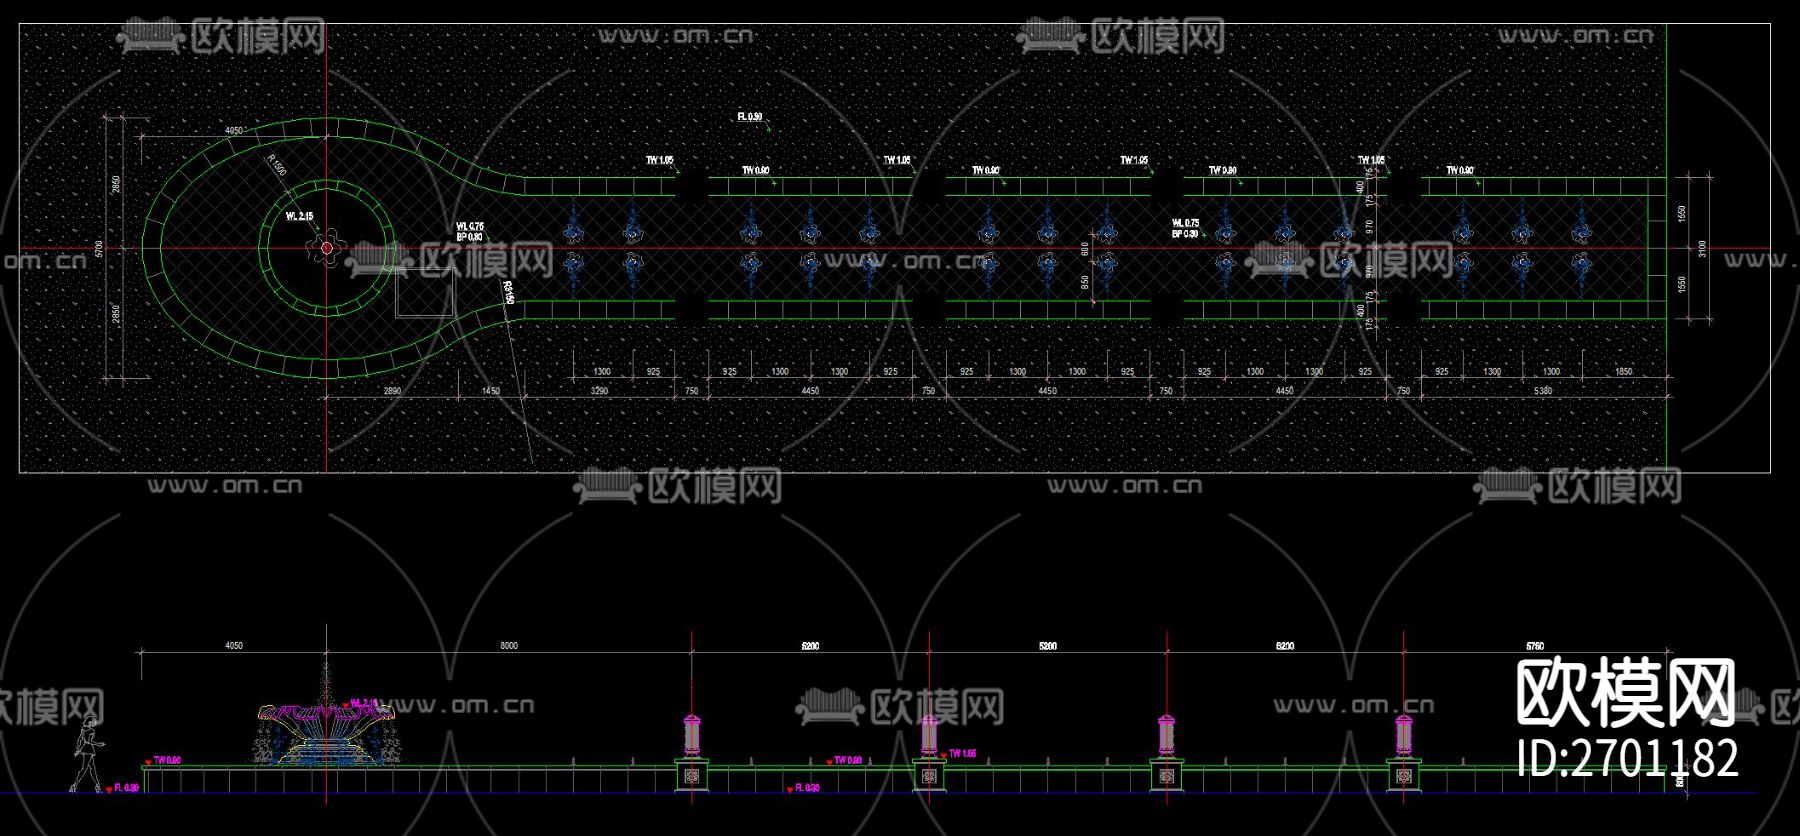This screenshot has height=836, width=1800.
Task: Click the R1500 radius label
Action: coord(277,165)
